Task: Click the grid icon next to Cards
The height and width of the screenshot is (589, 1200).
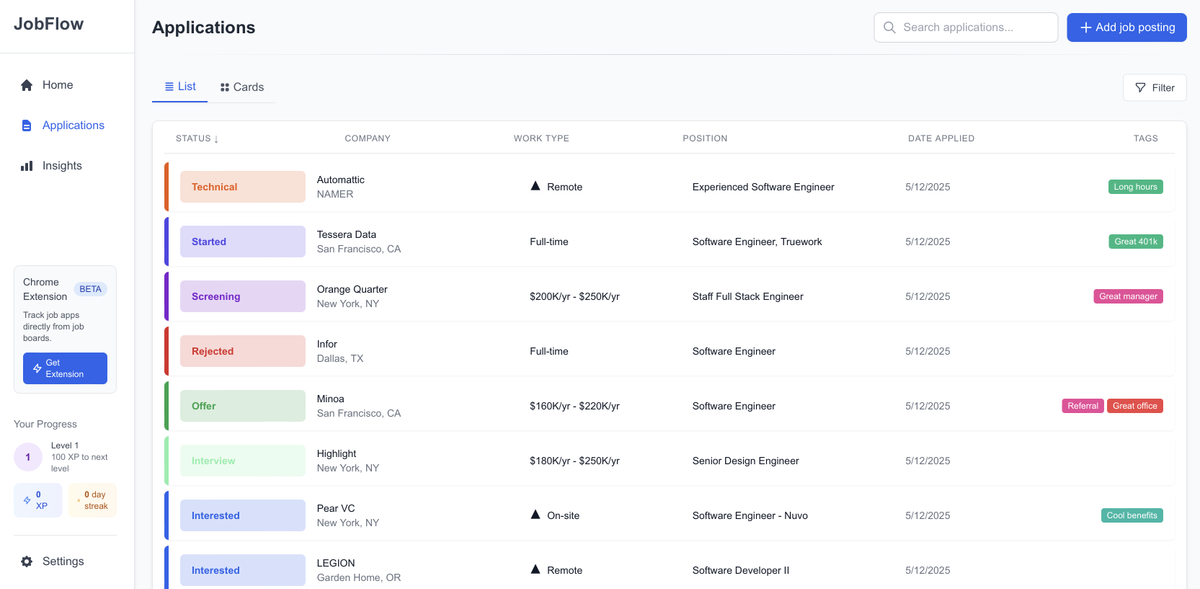Action: 223,87
